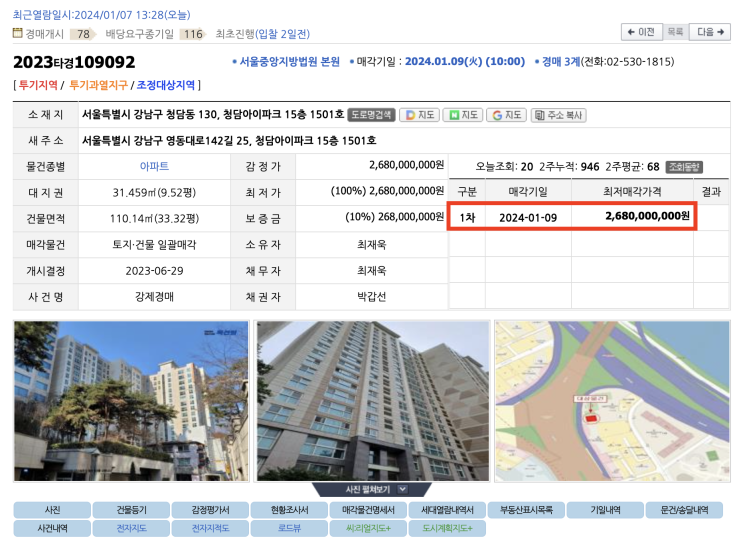Select the appraisal value 2,680,000,000원 in 감정가 row
Viewport: 743px width, 546px height.
[x=406, y=165]
